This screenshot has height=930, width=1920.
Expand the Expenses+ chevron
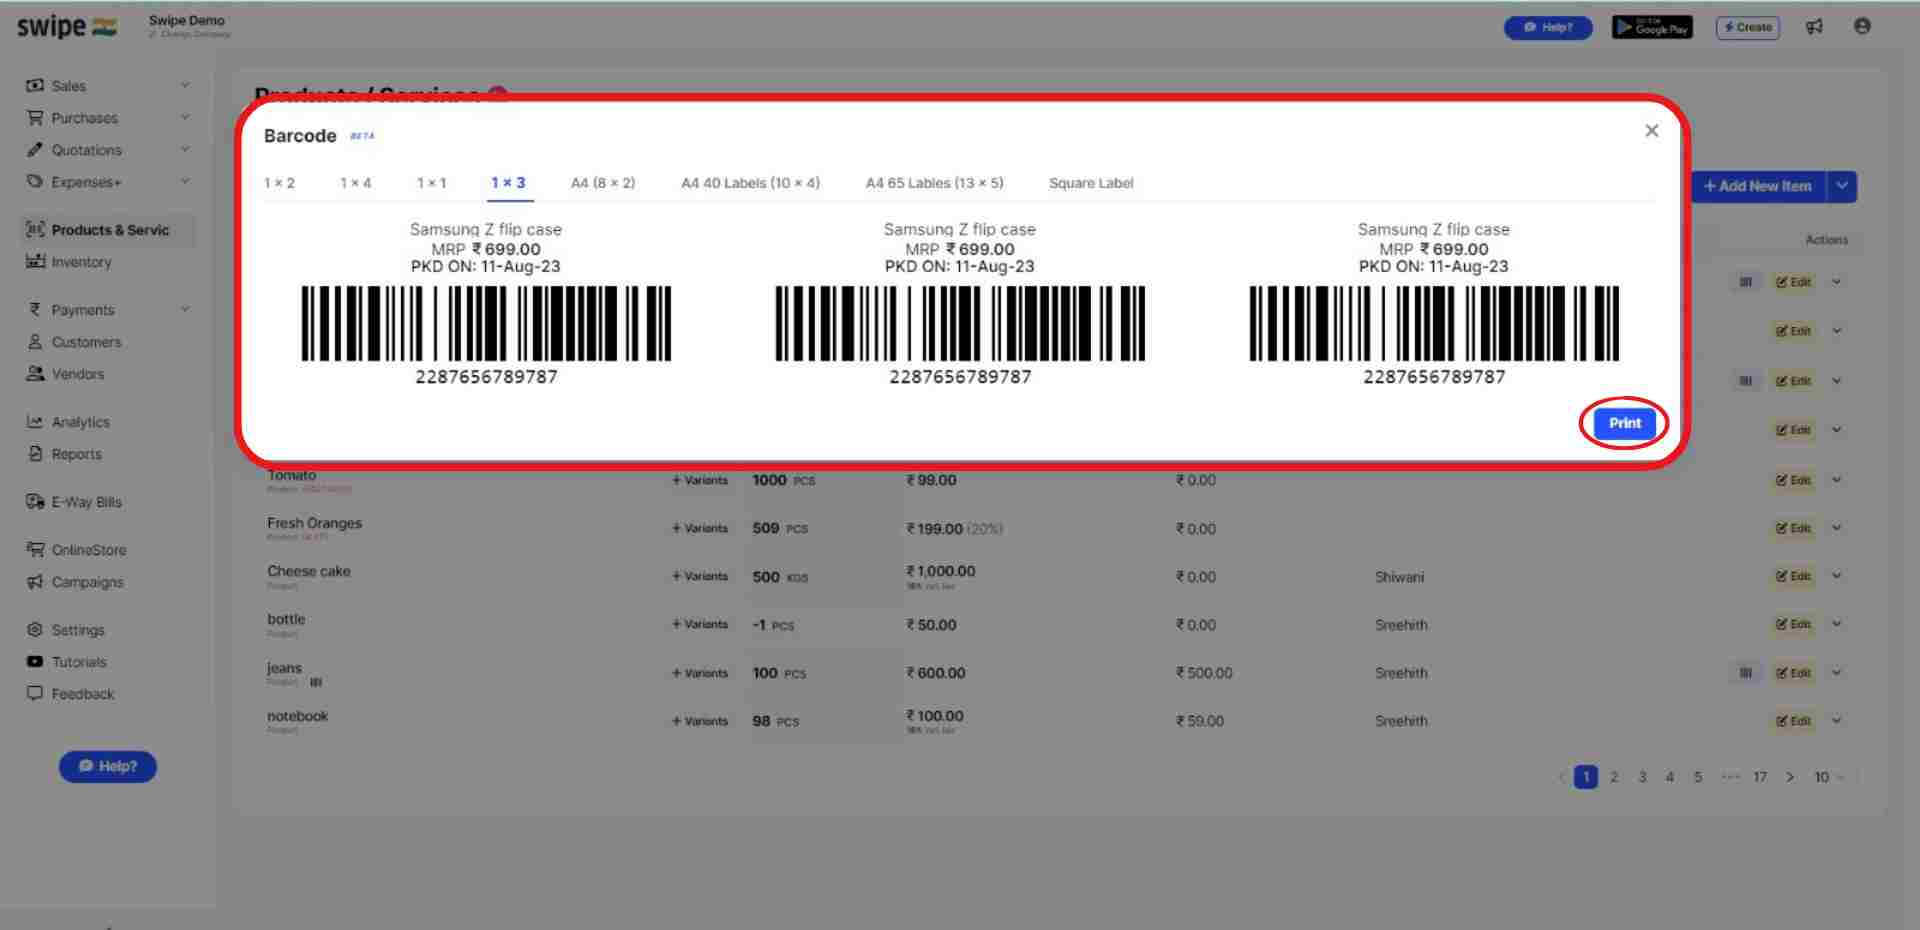coord(185,182)
